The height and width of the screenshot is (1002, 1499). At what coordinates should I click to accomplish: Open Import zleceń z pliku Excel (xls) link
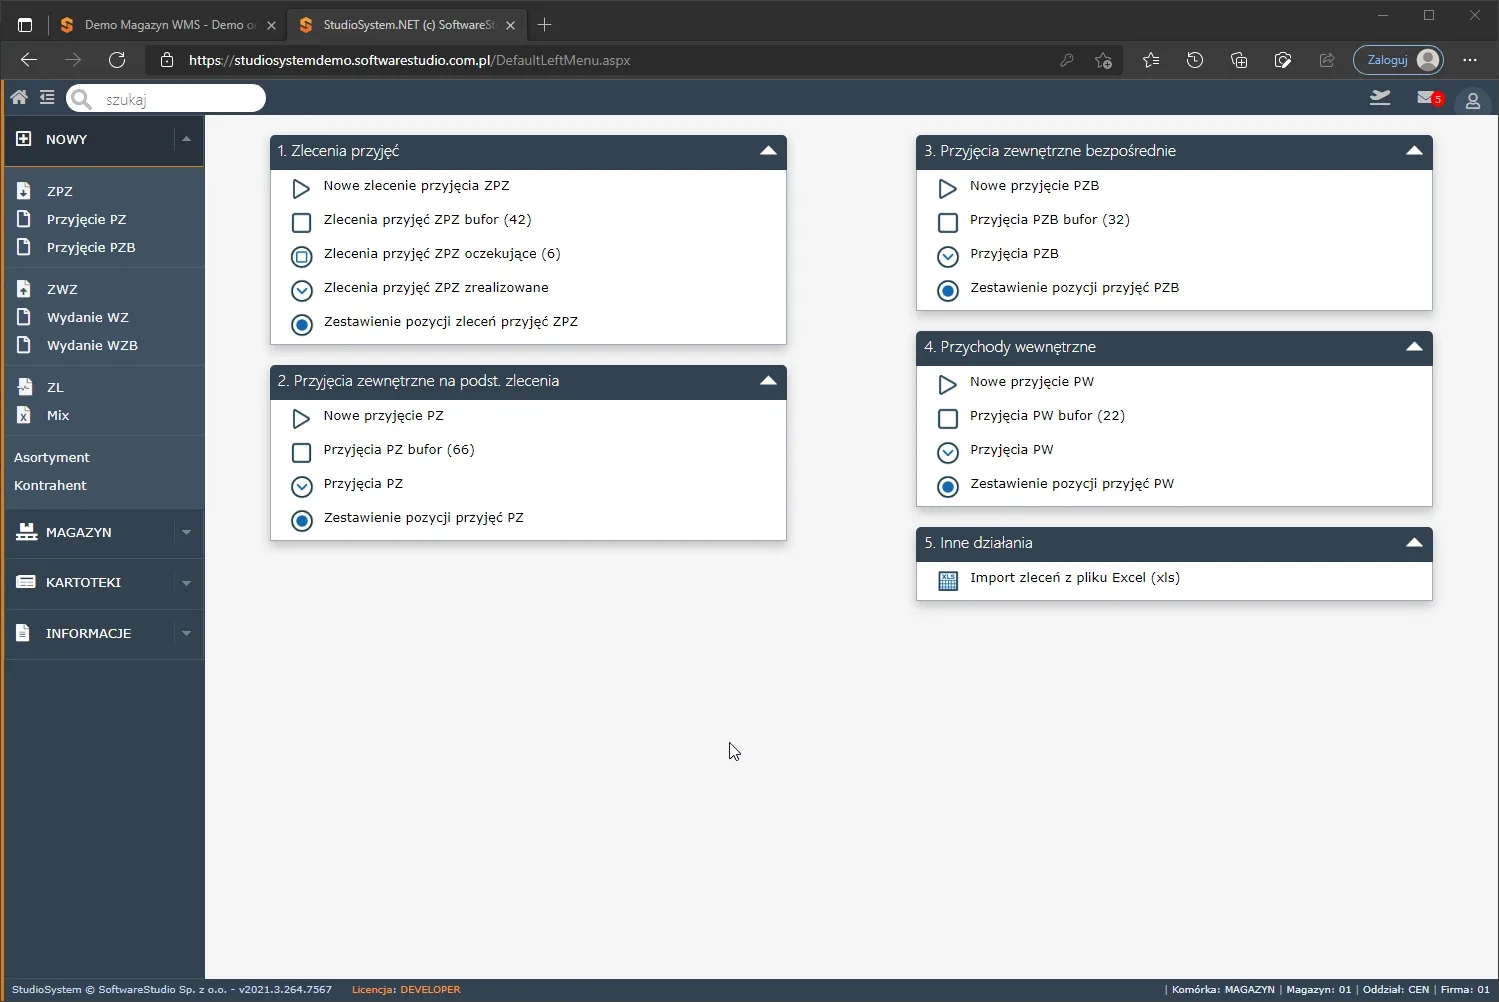coord(1075,578)
